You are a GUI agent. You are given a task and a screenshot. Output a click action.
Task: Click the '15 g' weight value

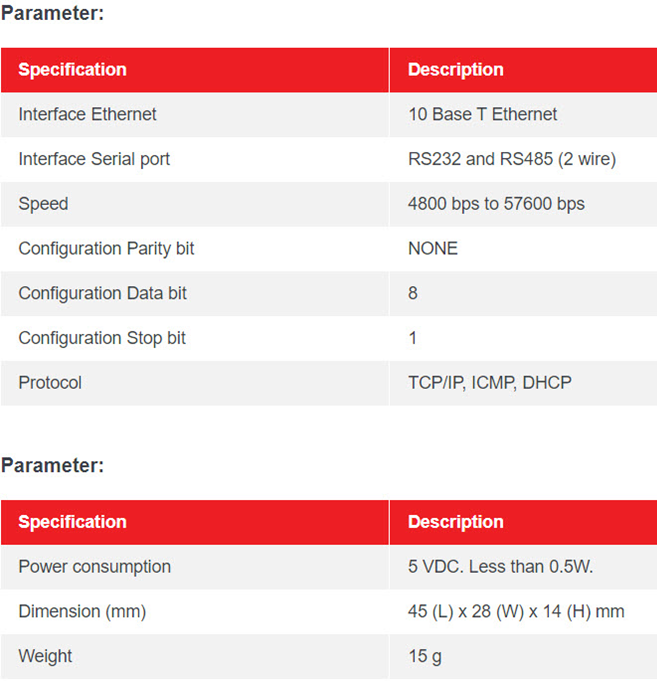pos(425,656)
